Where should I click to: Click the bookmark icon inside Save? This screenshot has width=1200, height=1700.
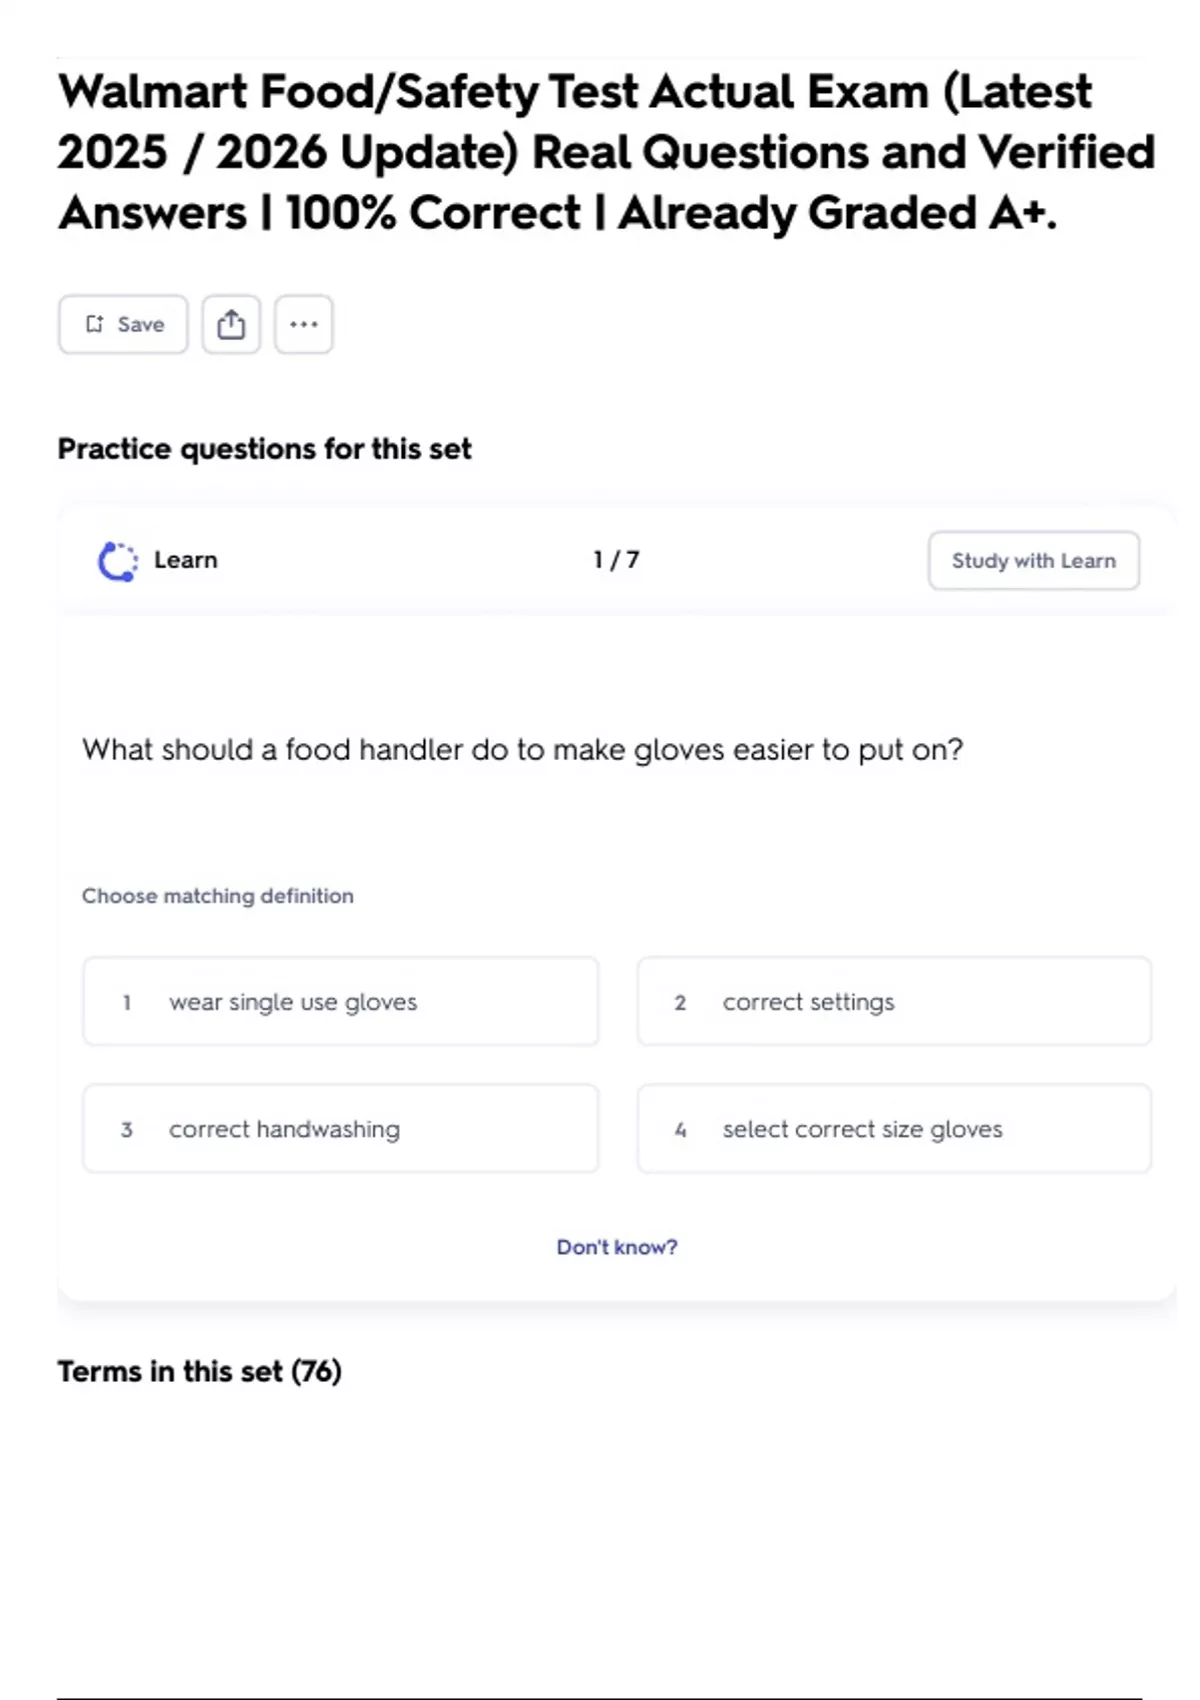click(x=94, y=324)
